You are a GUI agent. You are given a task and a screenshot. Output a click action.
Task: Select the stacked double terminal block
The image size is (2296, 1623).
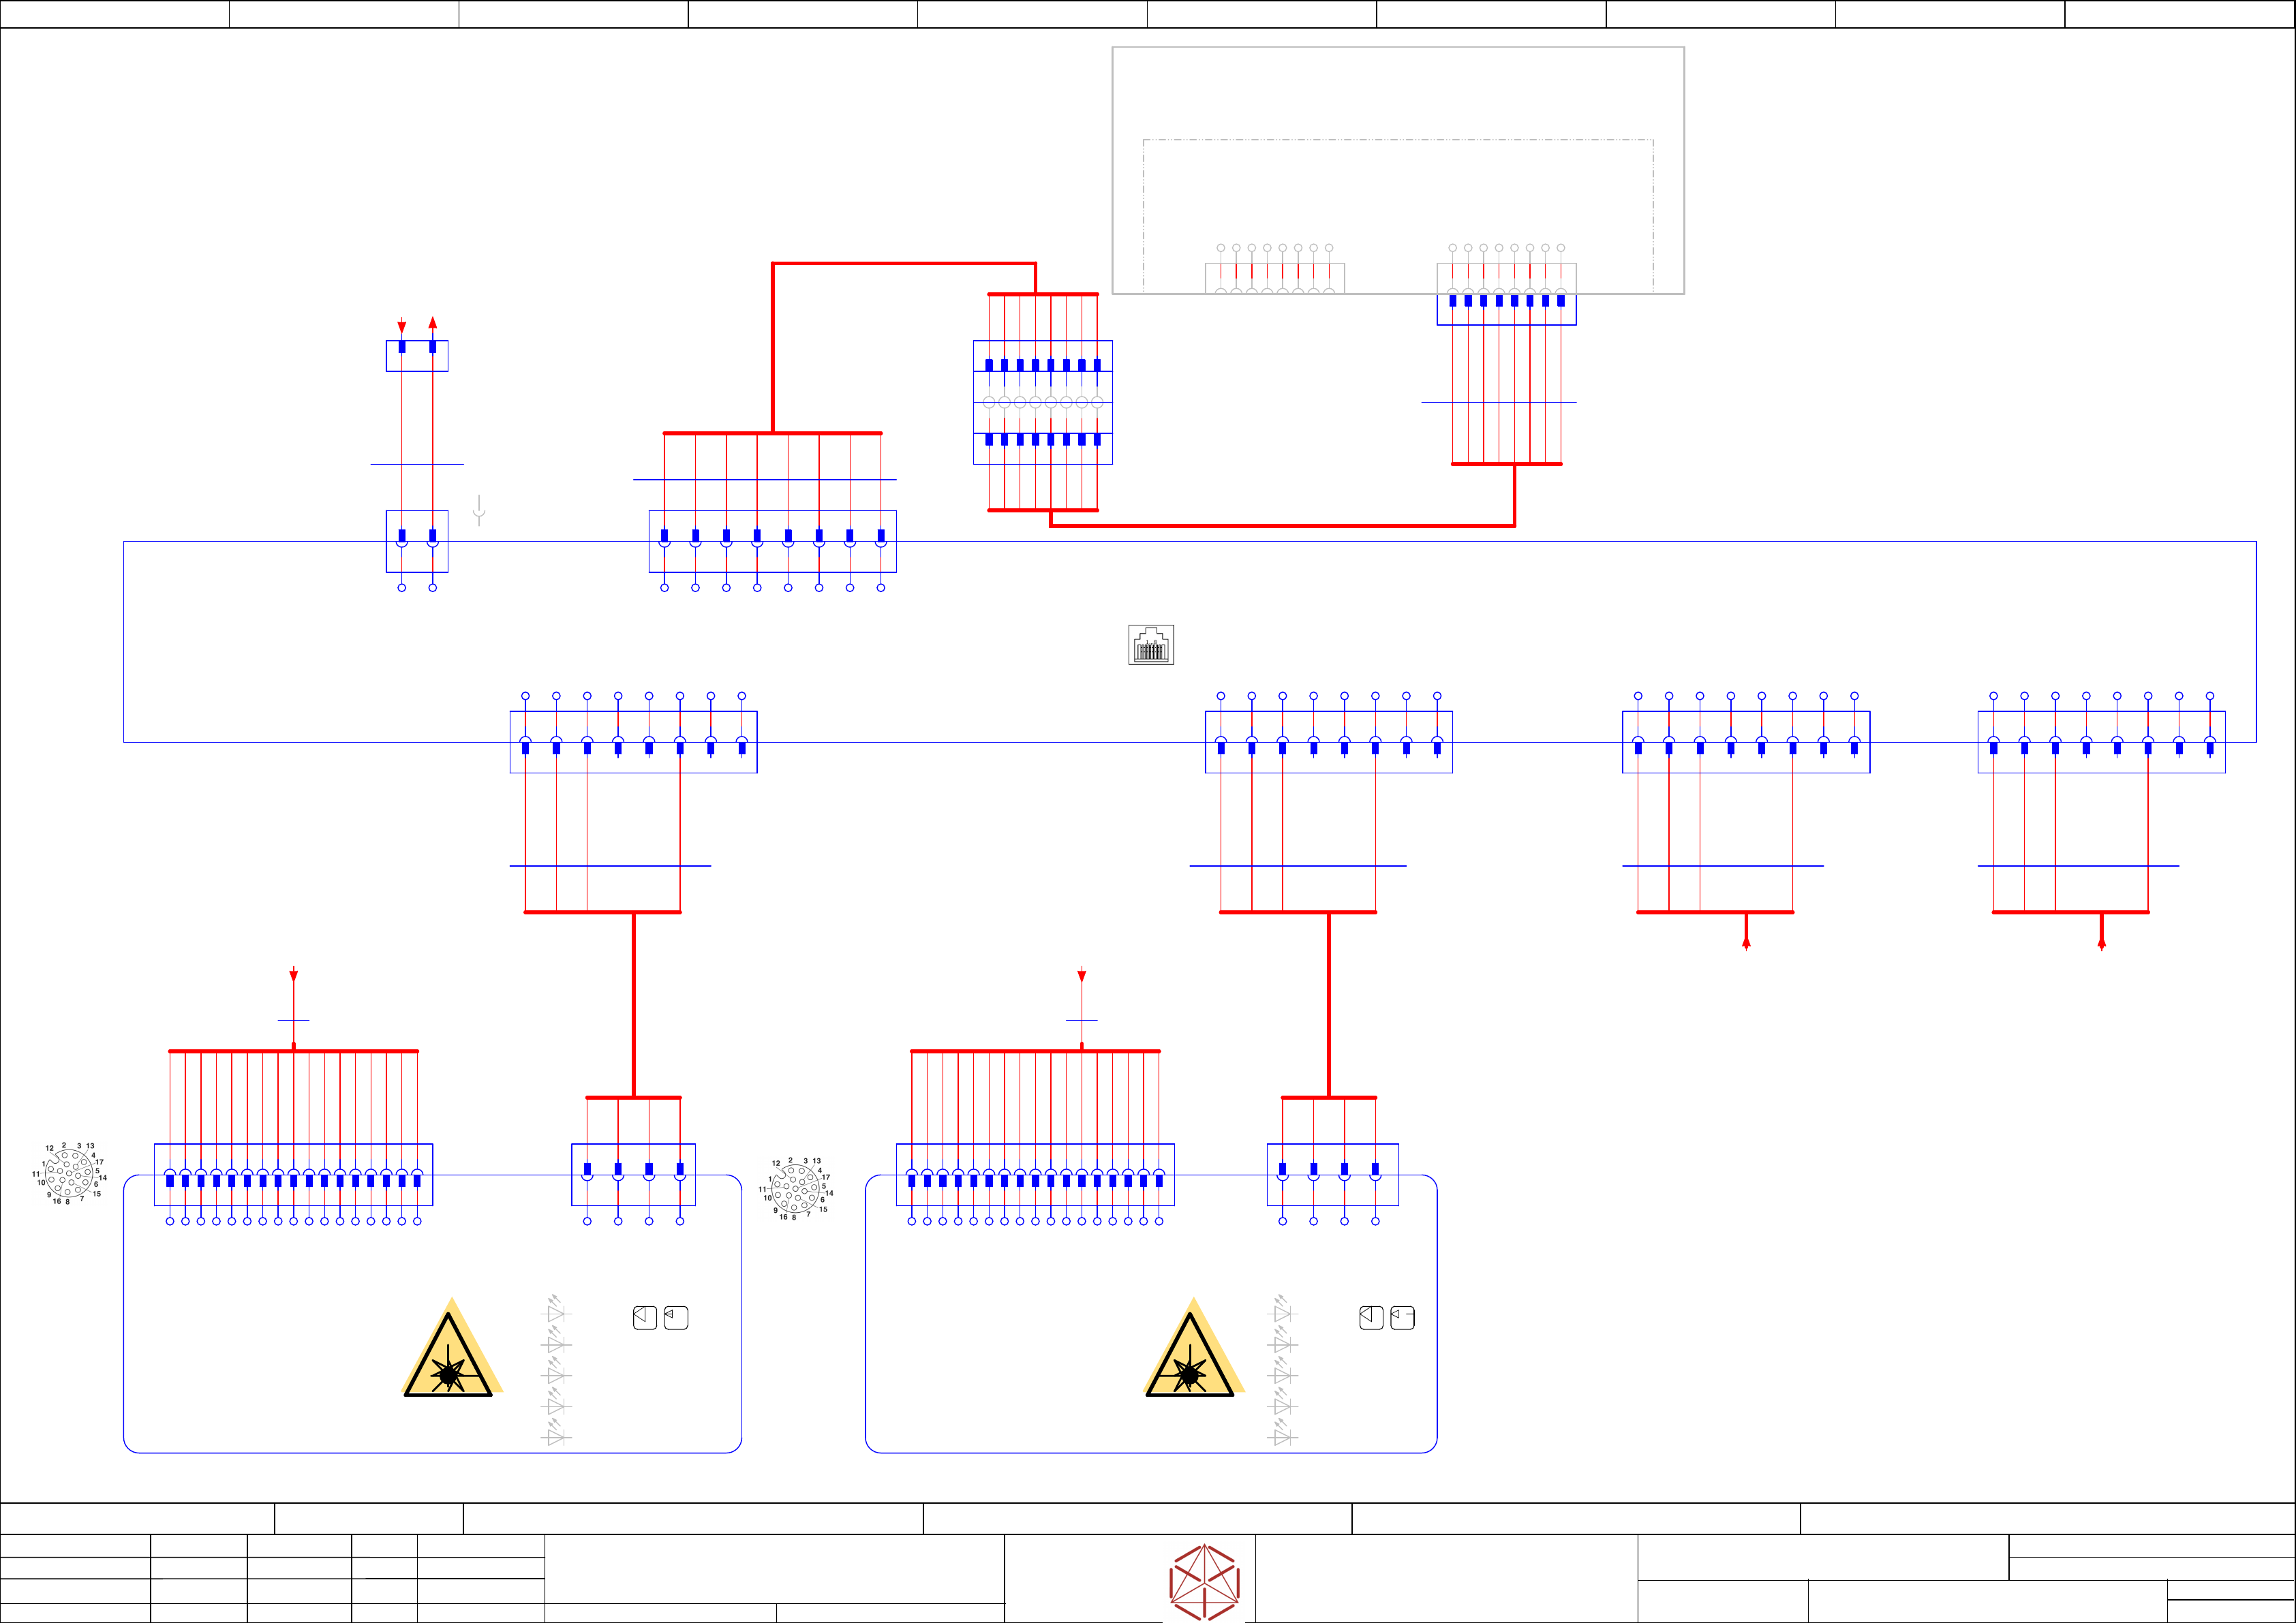[1043, 402]
